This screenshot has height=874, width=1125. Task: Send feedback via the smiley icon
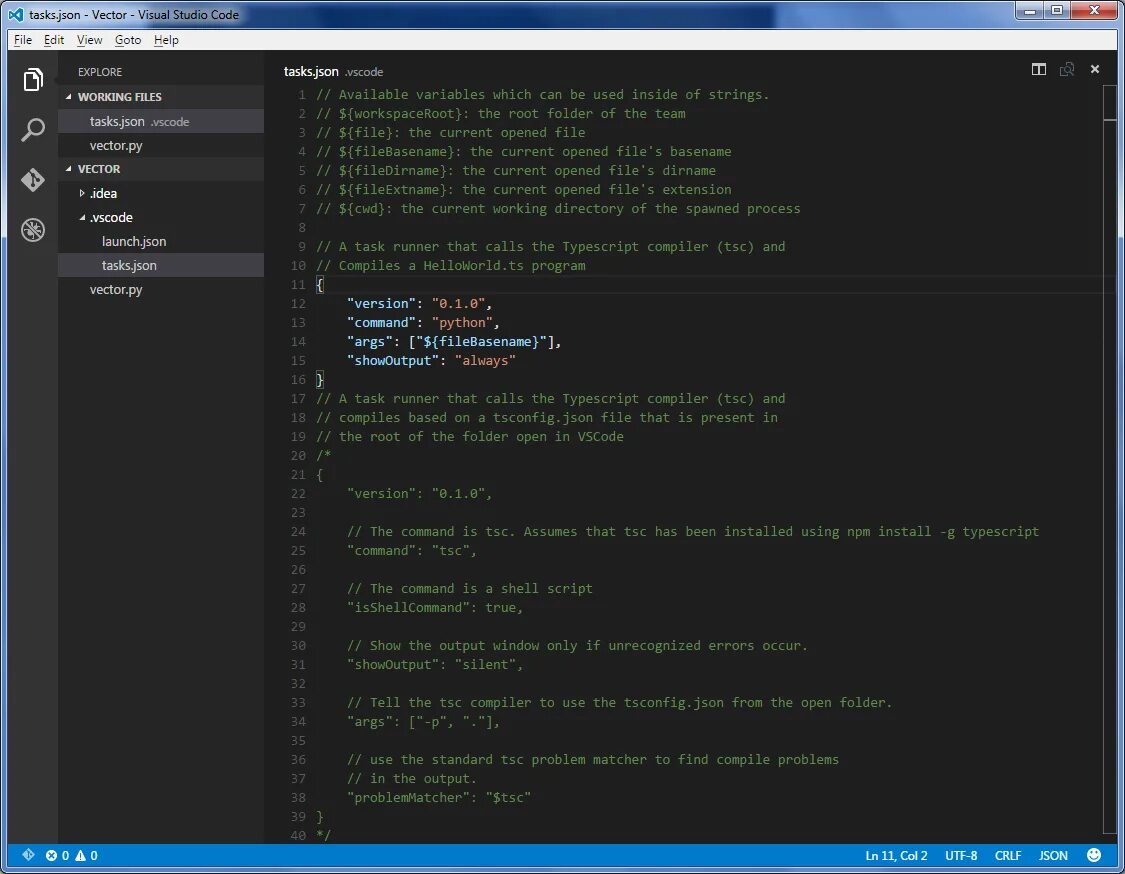coord(1093,855)
